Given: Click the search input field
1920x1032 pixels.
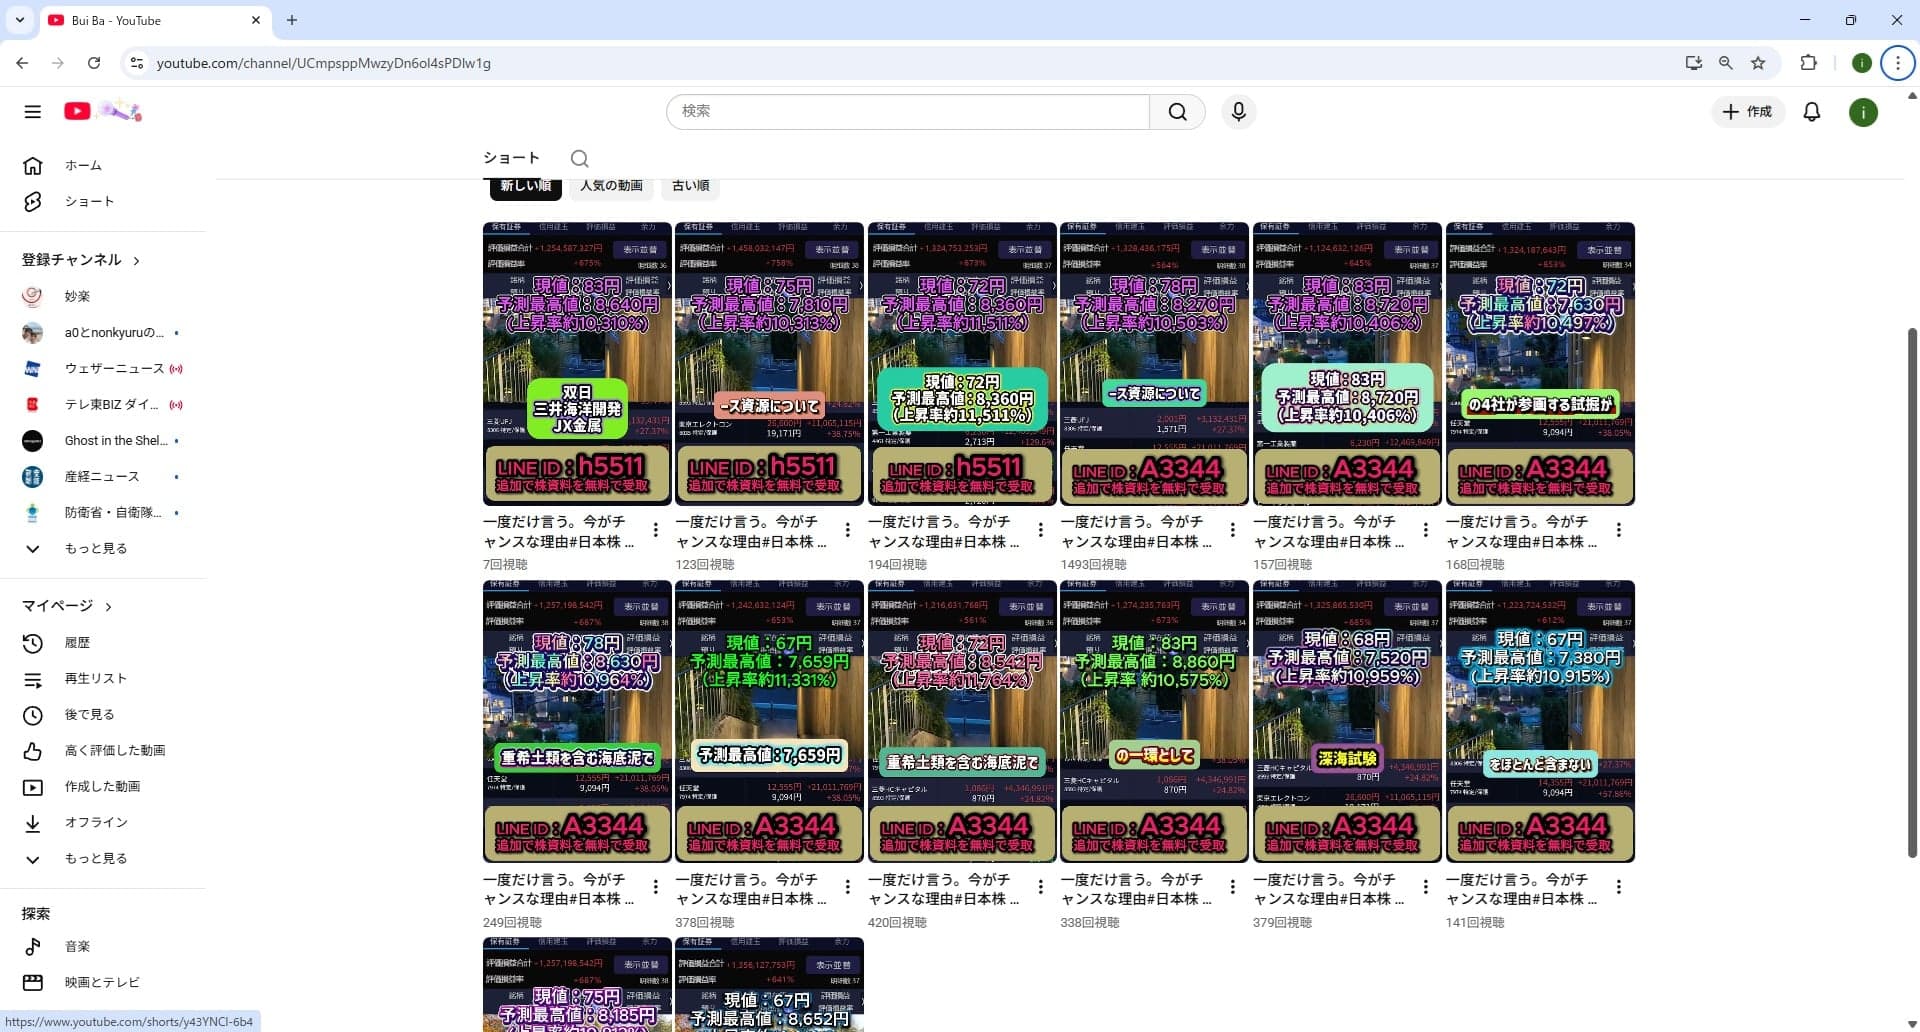Looking at the screenshot, I should point(908,112).
